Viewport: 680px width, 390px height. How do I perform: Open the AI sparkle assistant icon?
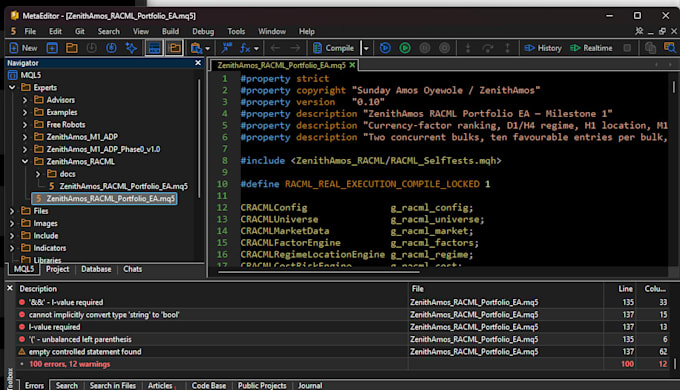pos(131,48)
